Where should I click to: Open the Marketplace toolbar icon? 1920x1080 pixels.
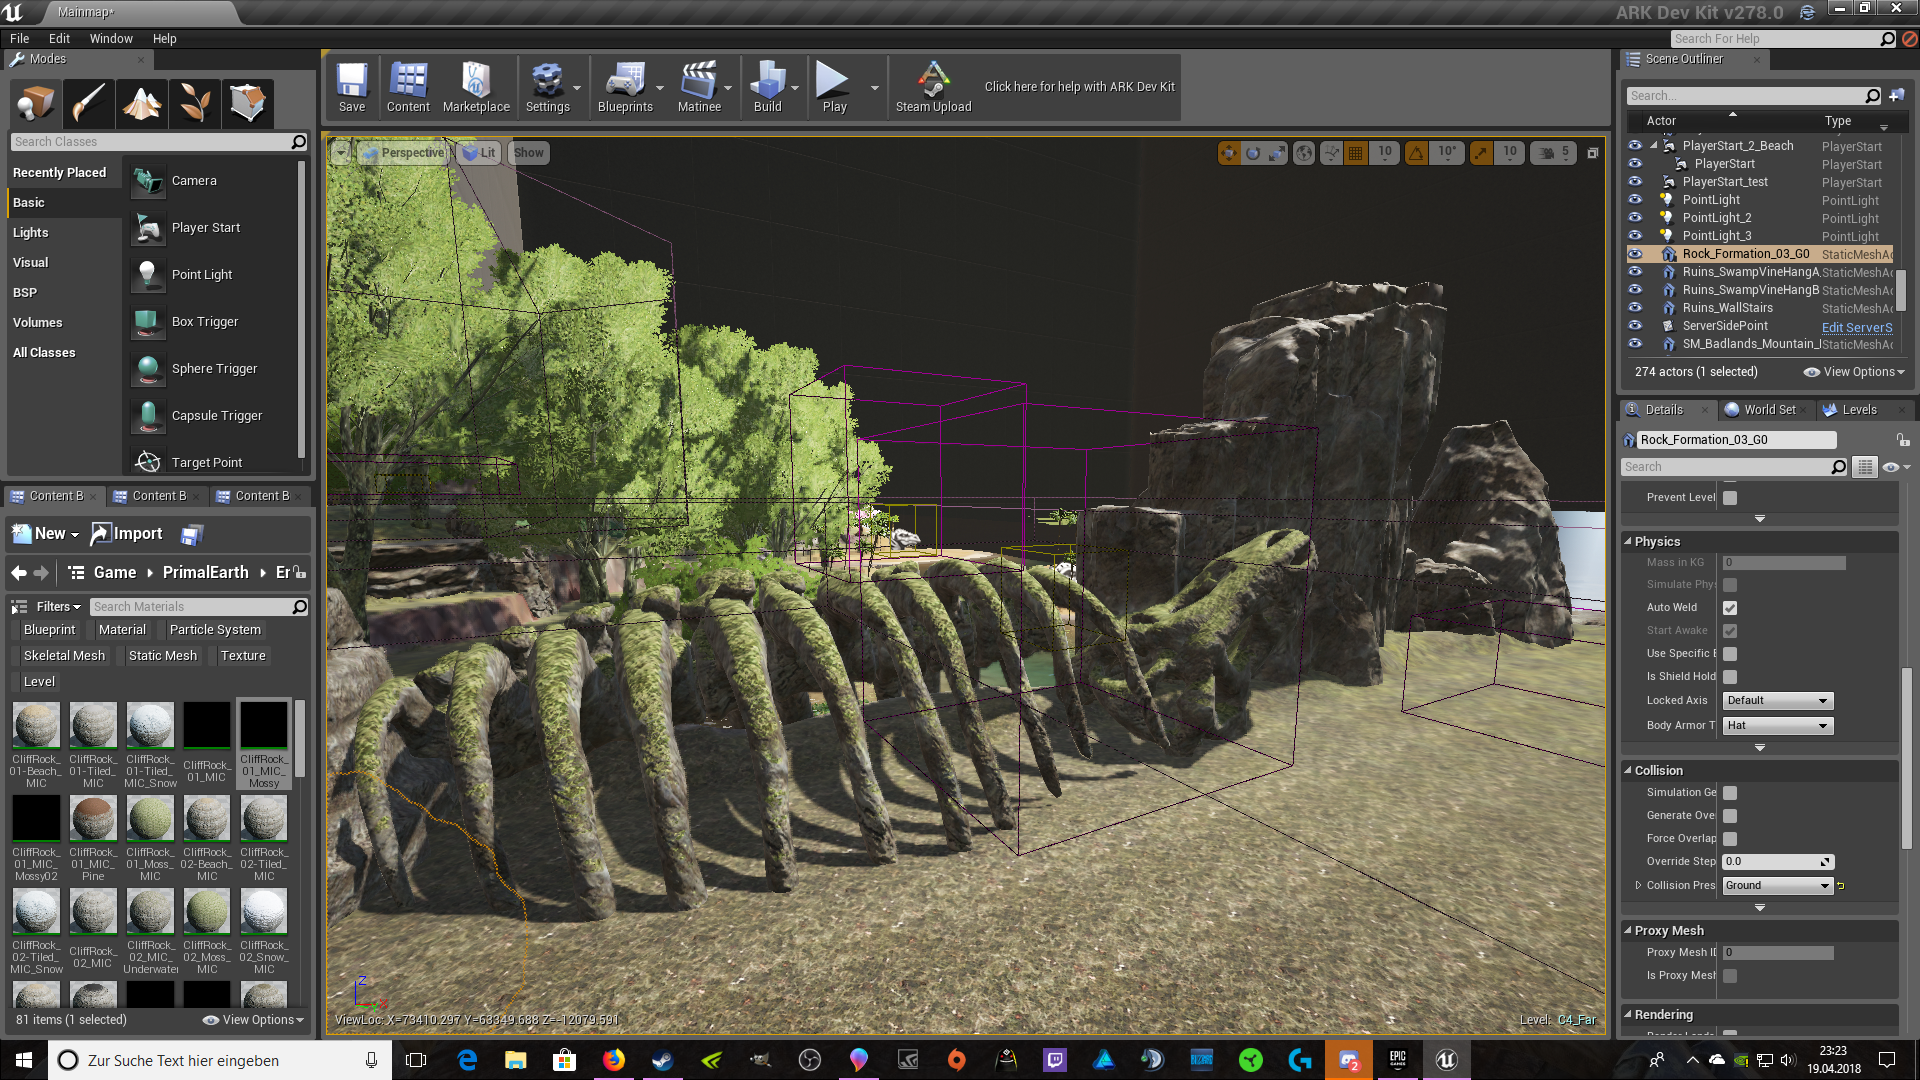tap(476, 87)
